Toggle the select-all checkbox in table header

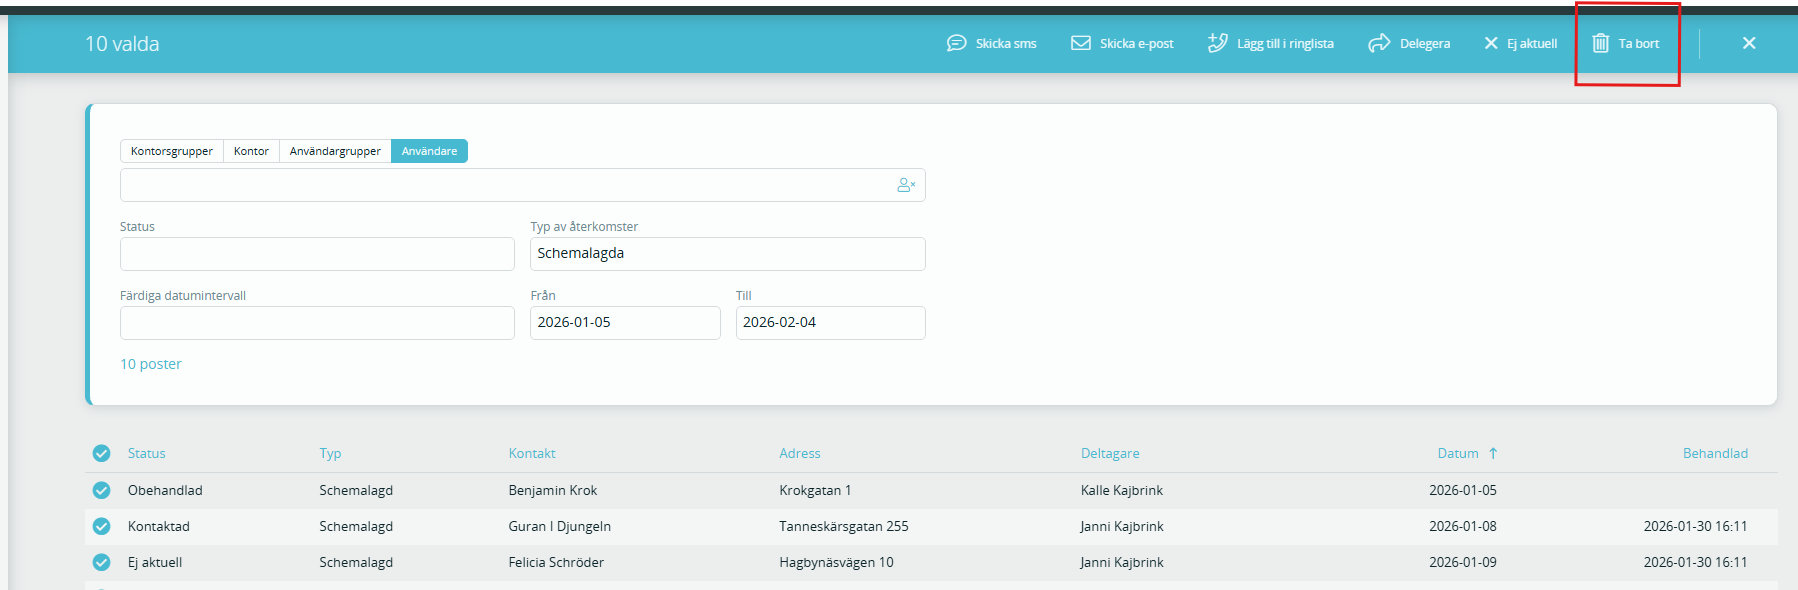point(101,453)
